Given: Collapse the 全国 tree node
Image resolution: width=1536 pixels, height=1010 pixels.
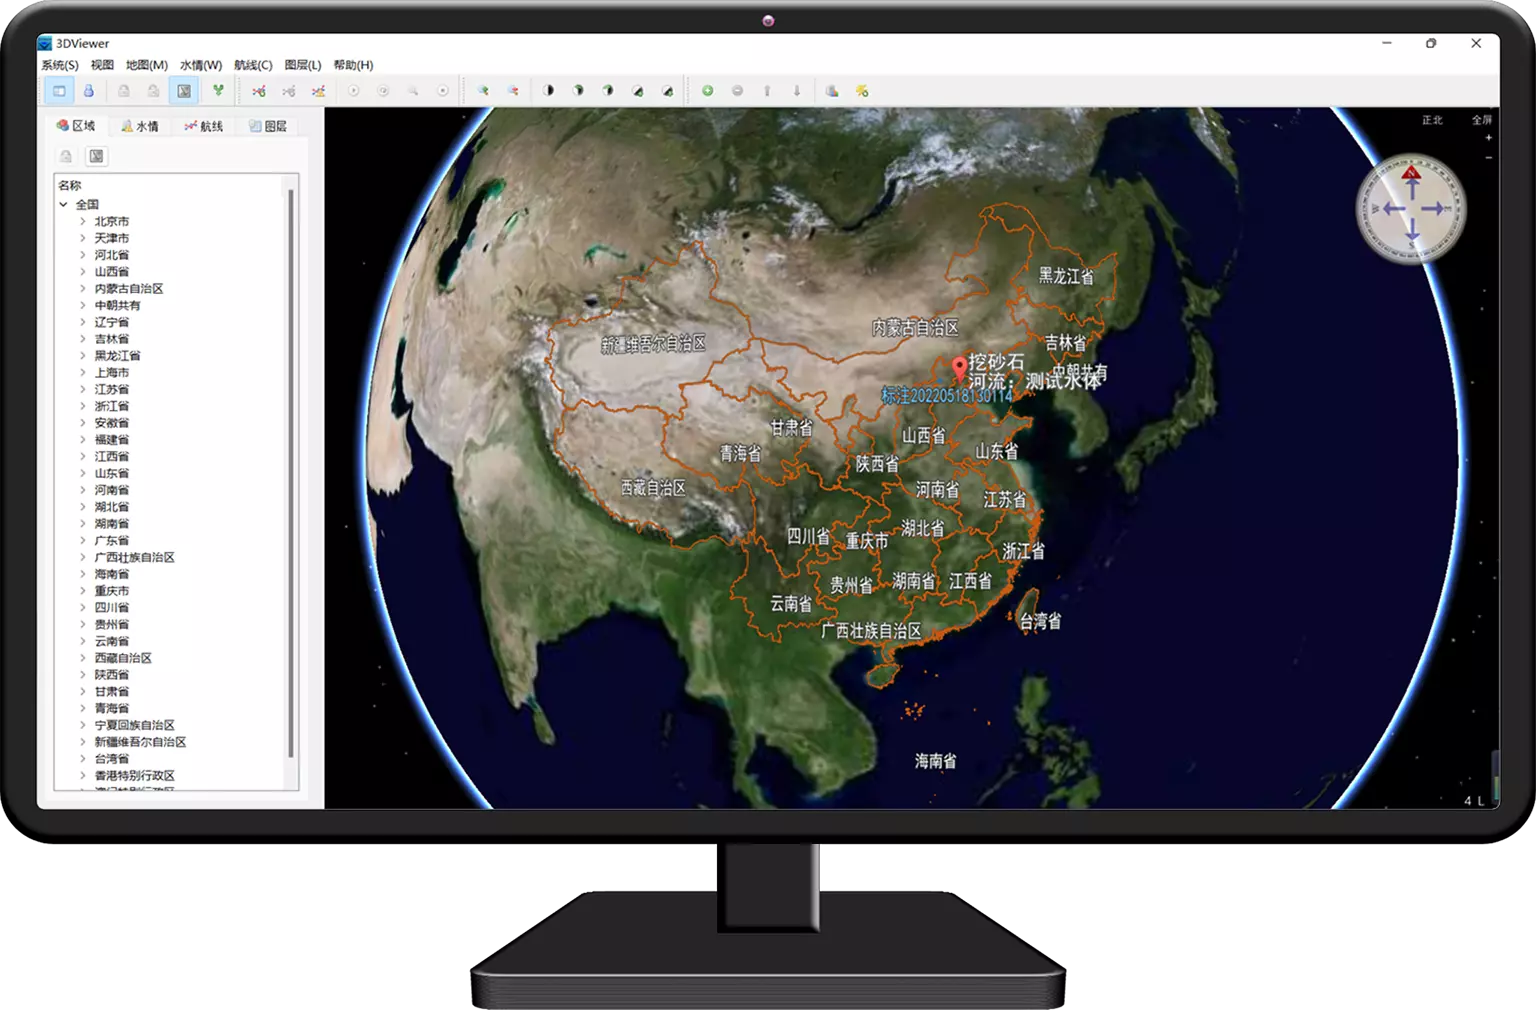Looking at the screenshot, I should pos(63,204).
